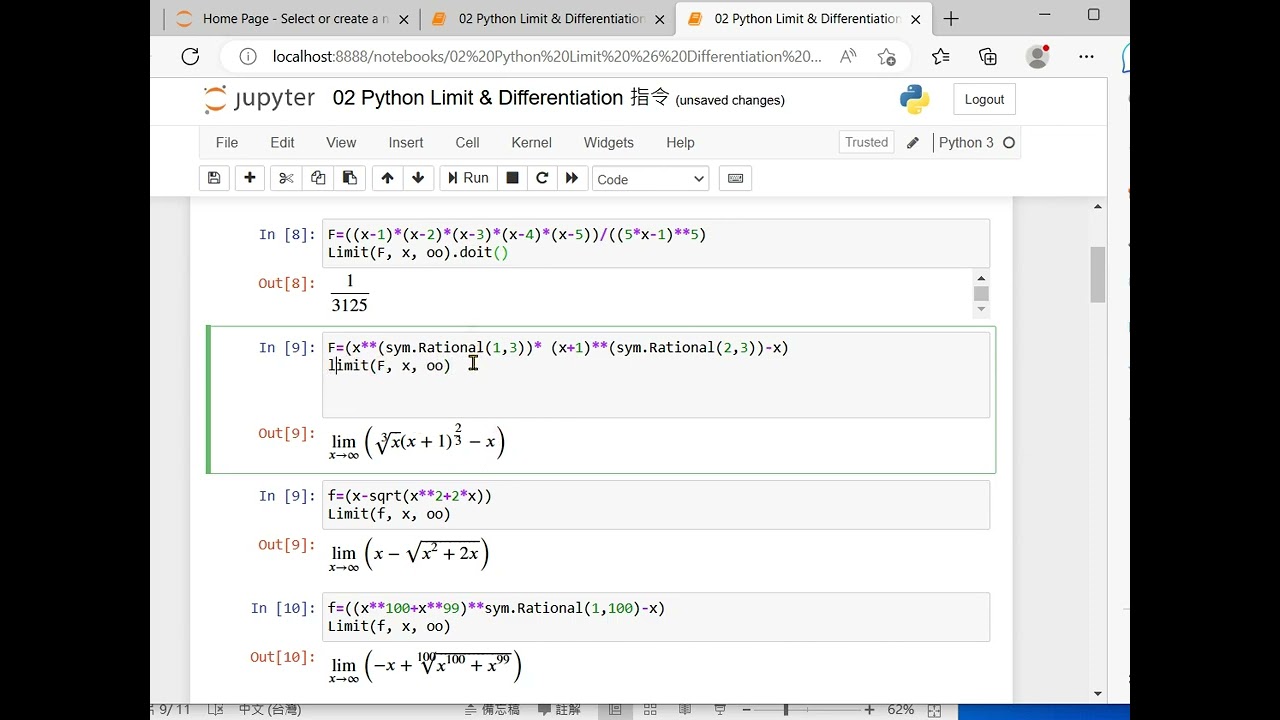The width and height of the screenshot is (1280, 720).
Task: Toggle the Trusted notebook indicator
Action: (x=866, y=142)
